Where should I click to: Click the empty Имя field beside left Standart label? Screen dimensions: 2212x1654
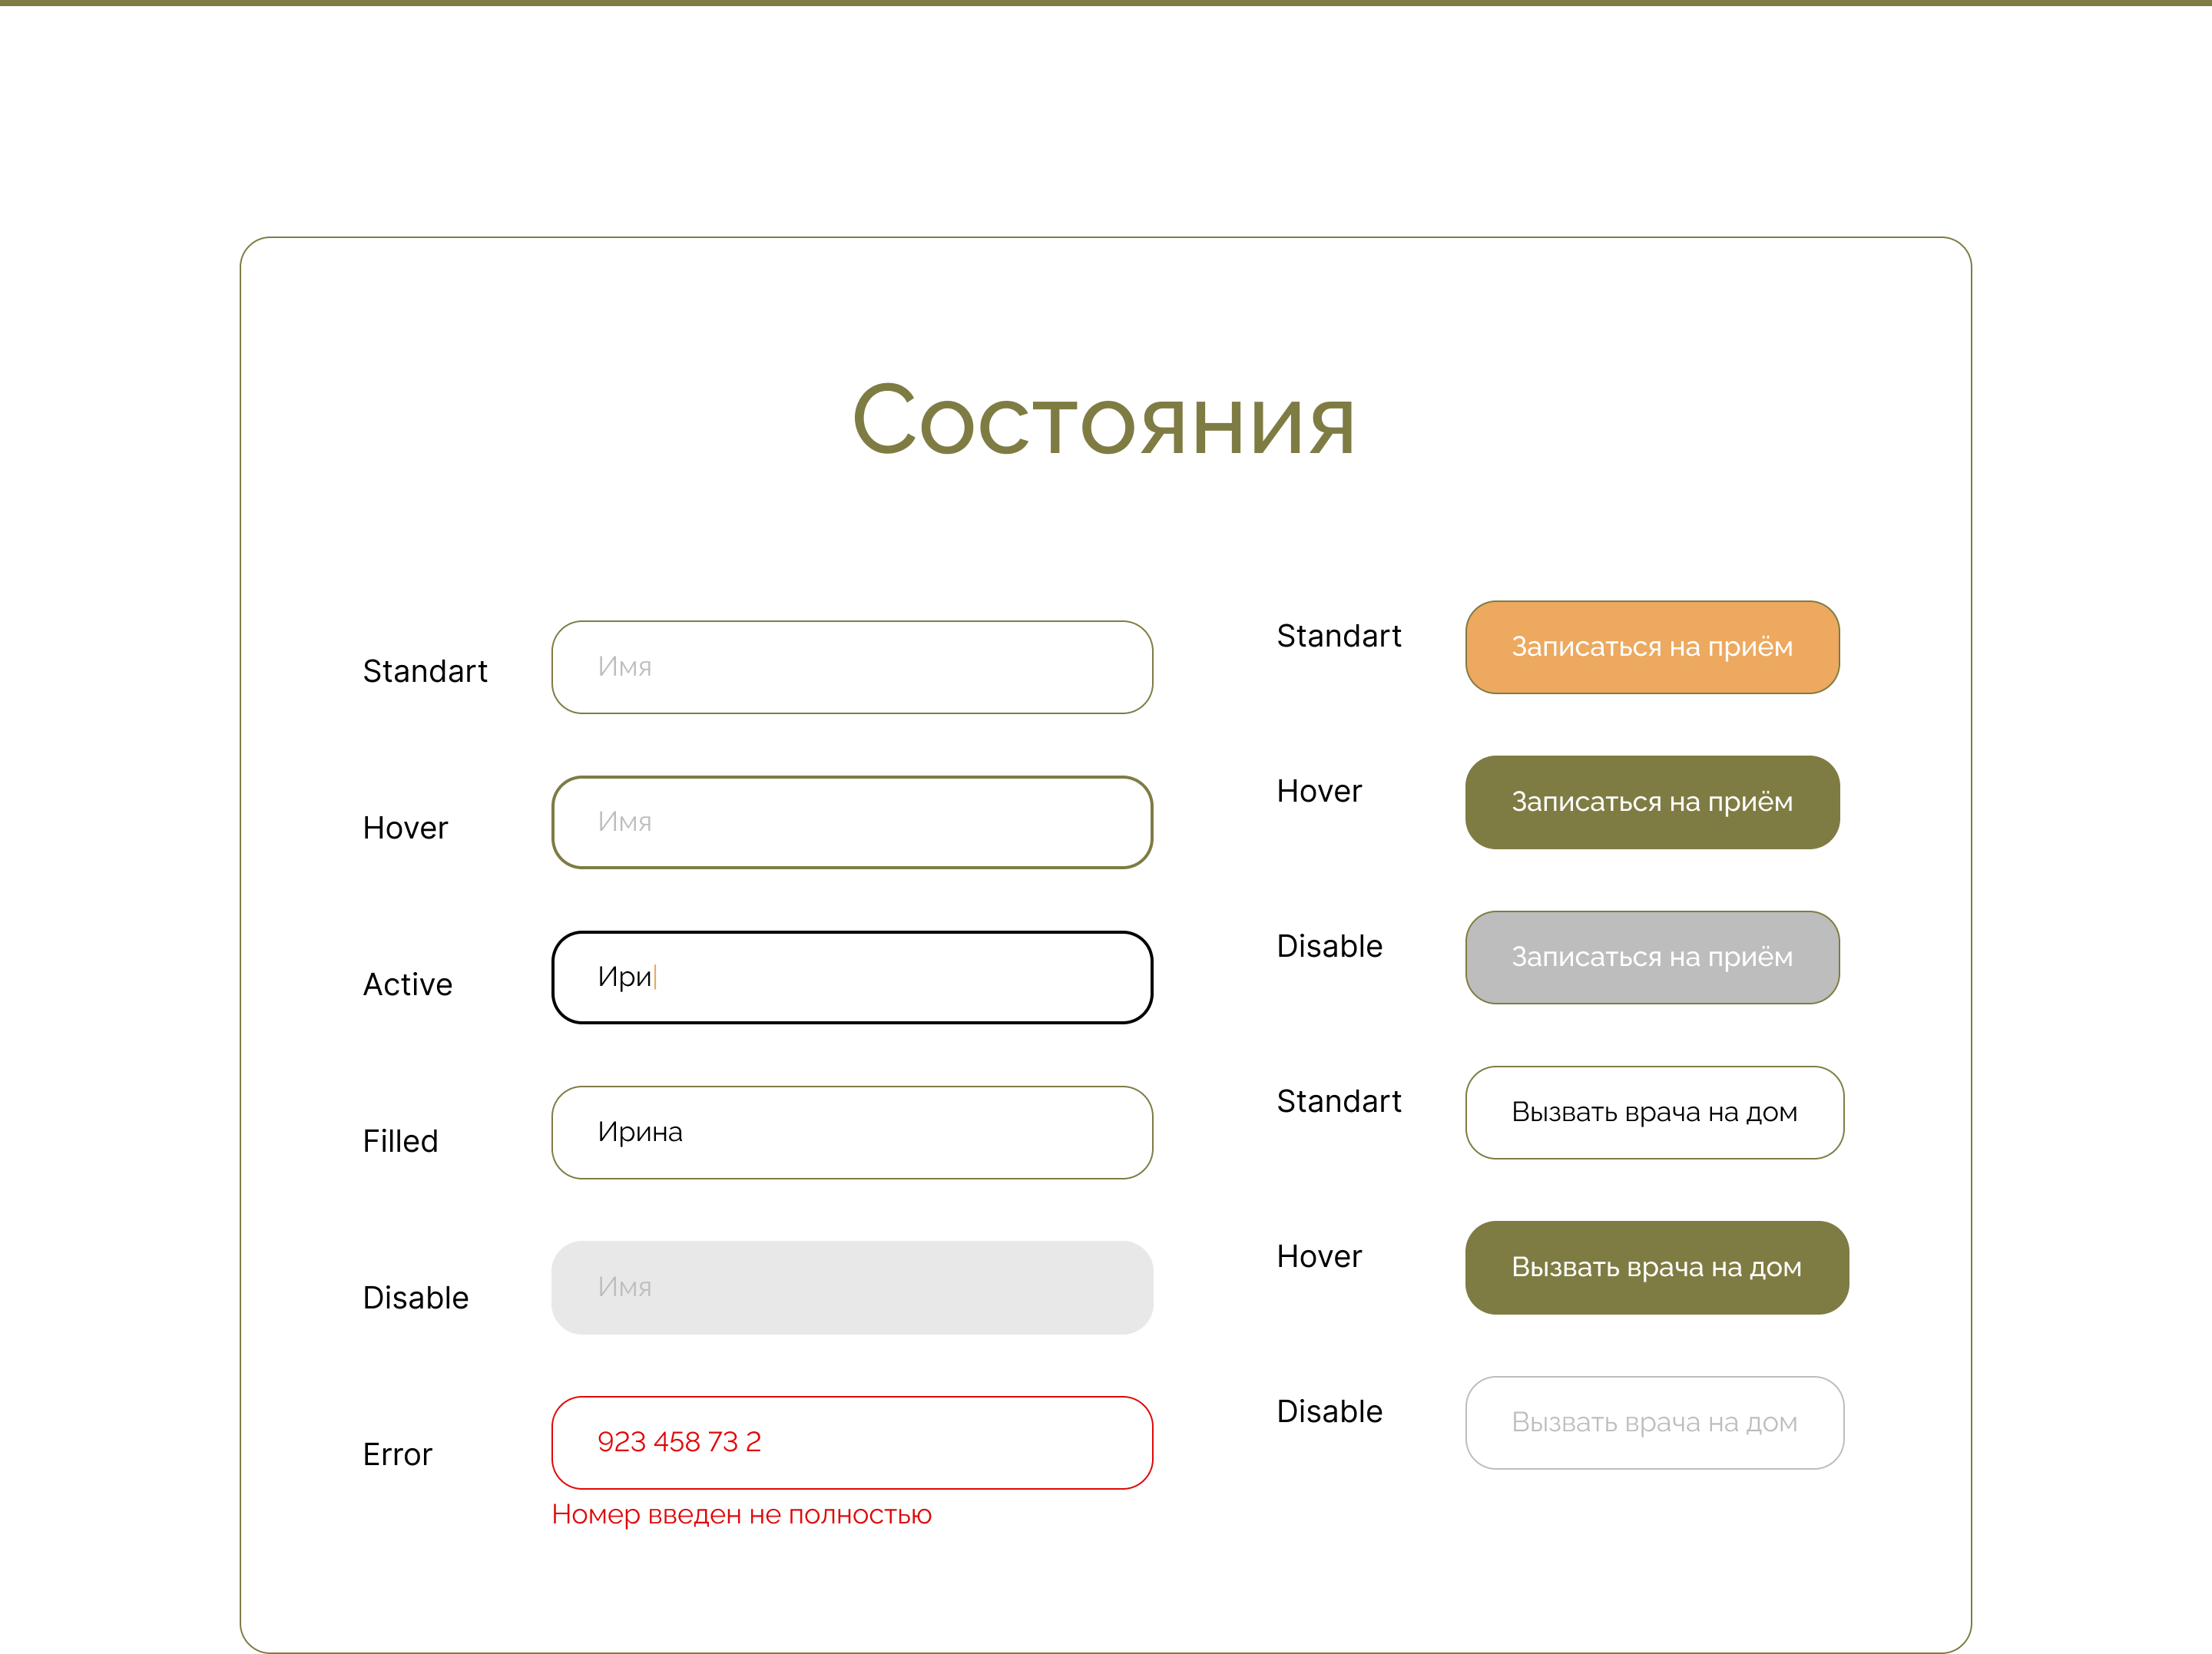(851, 667)
